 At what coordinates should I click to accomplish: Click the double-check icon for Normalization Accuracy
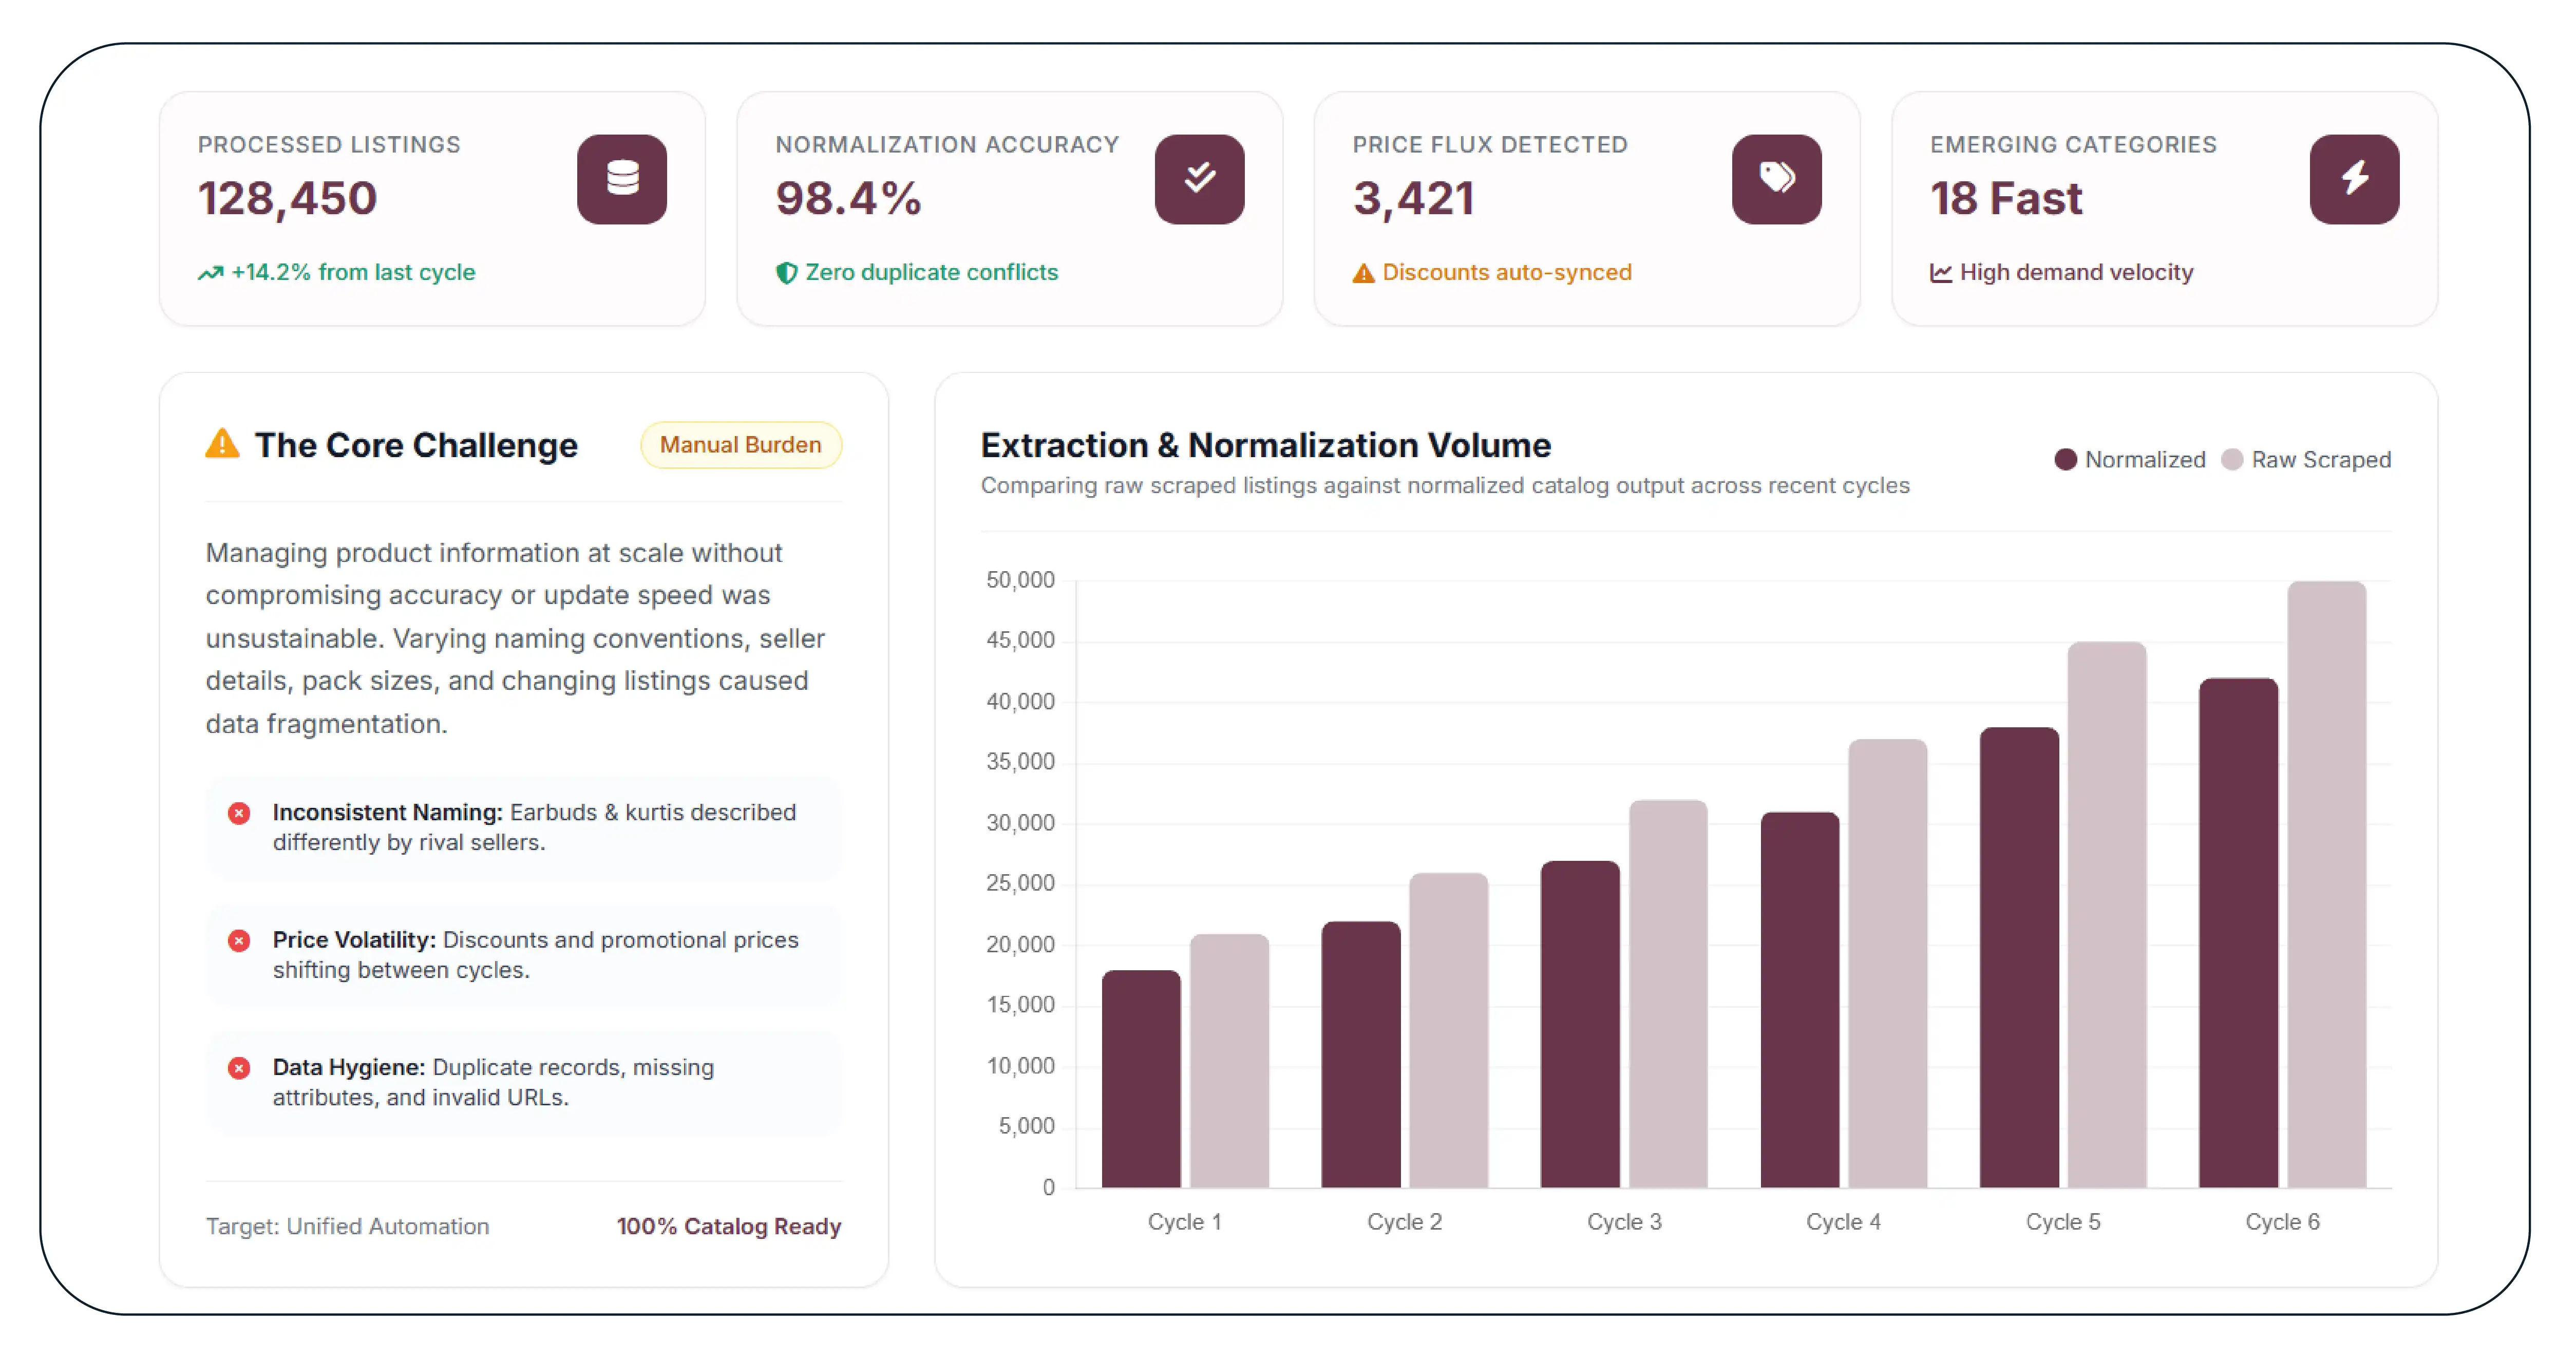(x=1199, y=179)
